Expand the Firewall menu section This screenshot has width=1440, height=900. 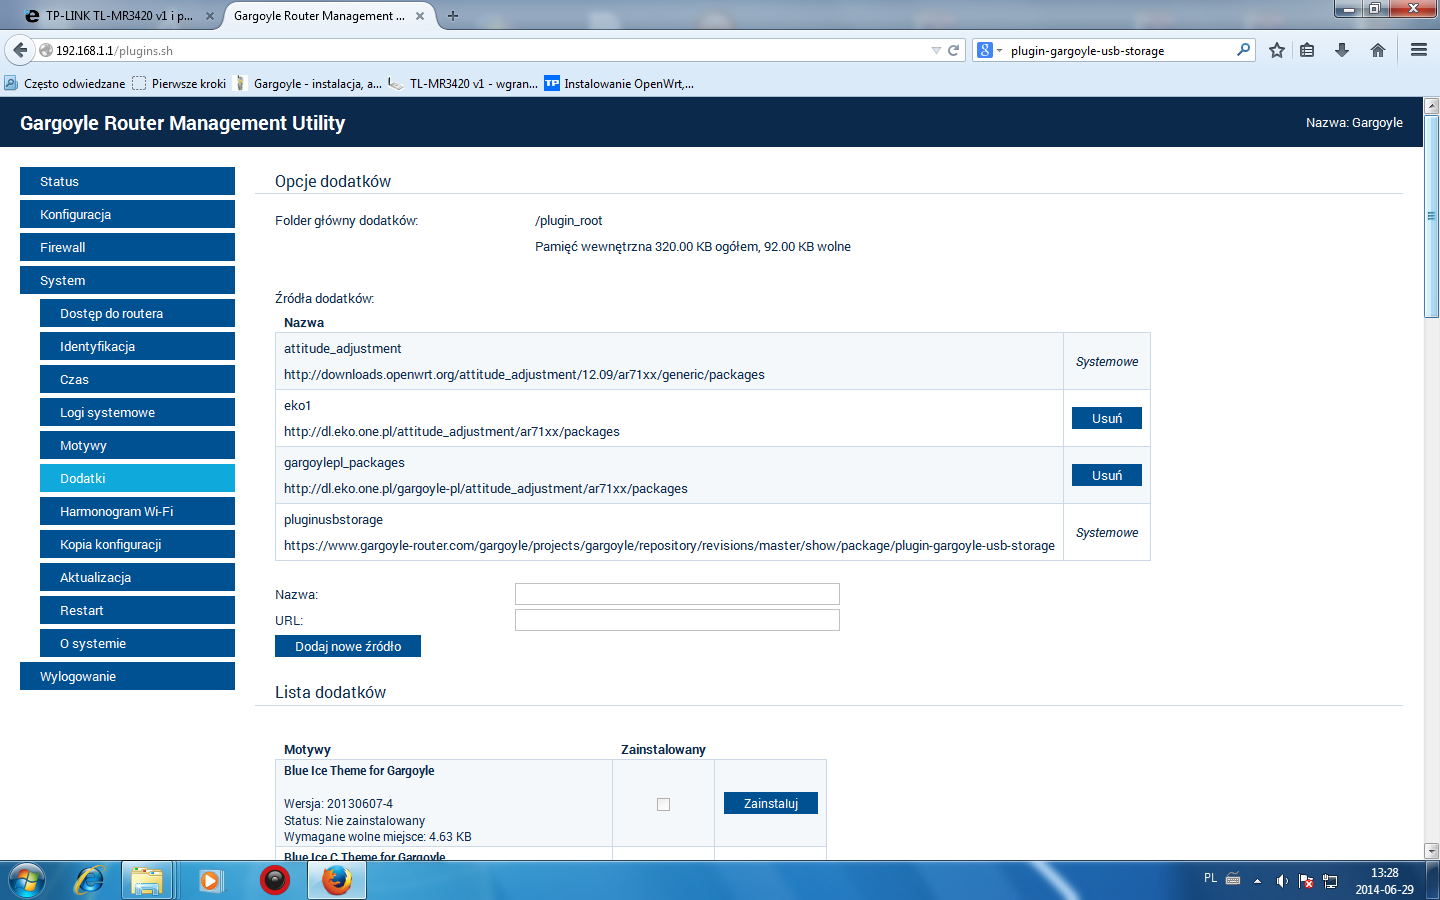127,247
